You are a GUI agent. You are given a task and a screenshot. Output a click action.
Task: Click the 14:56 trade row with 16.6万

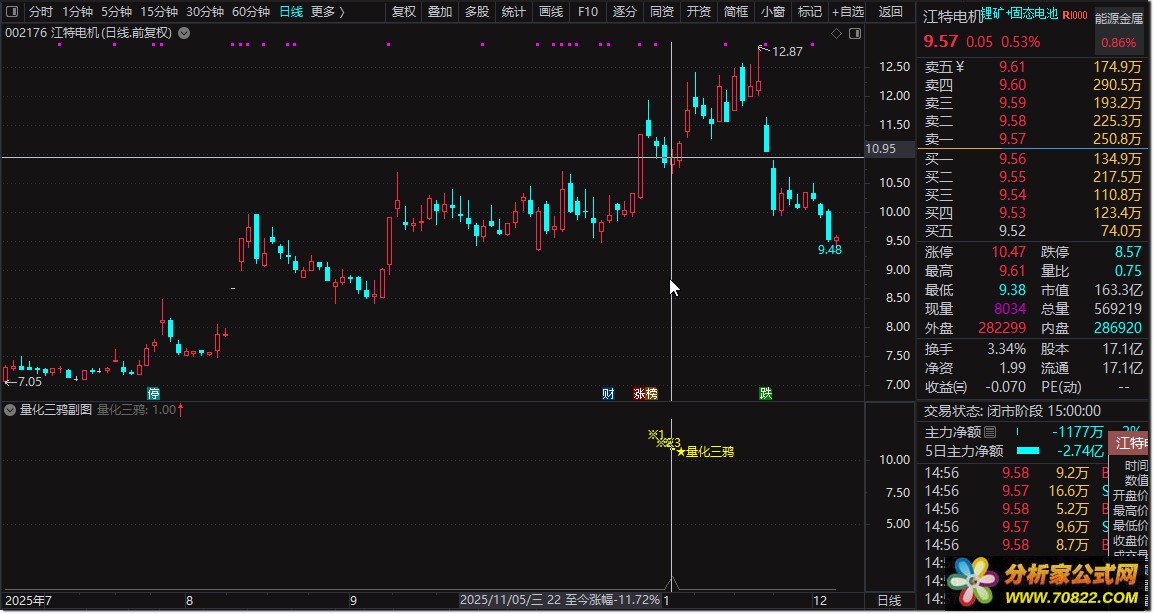pos(1017,491)
